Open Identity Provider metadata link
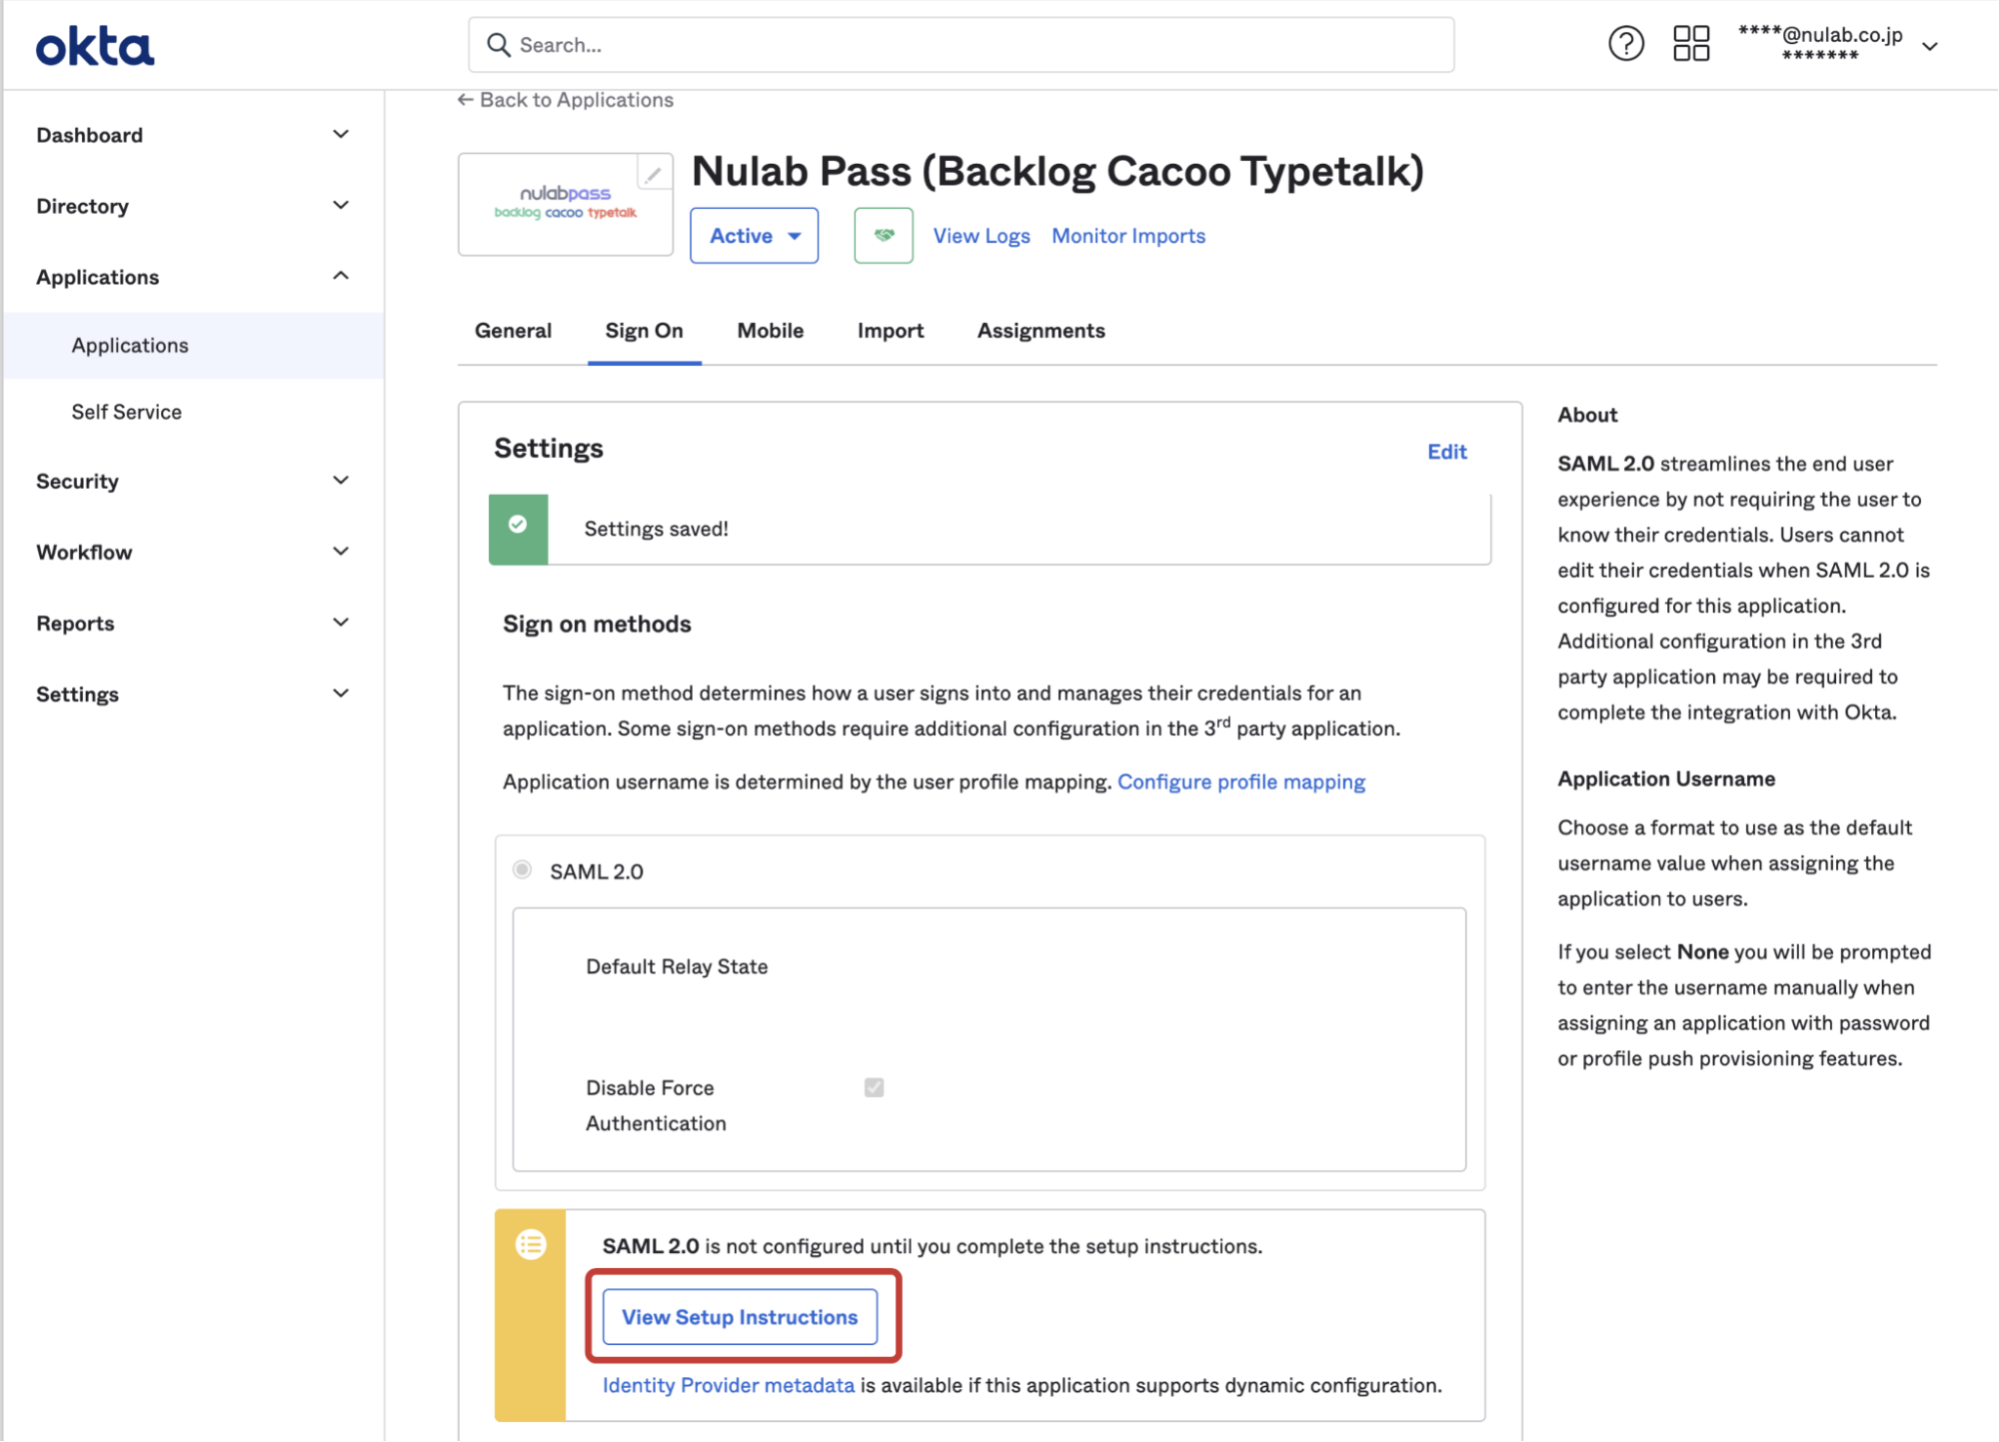The width and height of the screenshot is (1999, 1442). (728, 1385)
